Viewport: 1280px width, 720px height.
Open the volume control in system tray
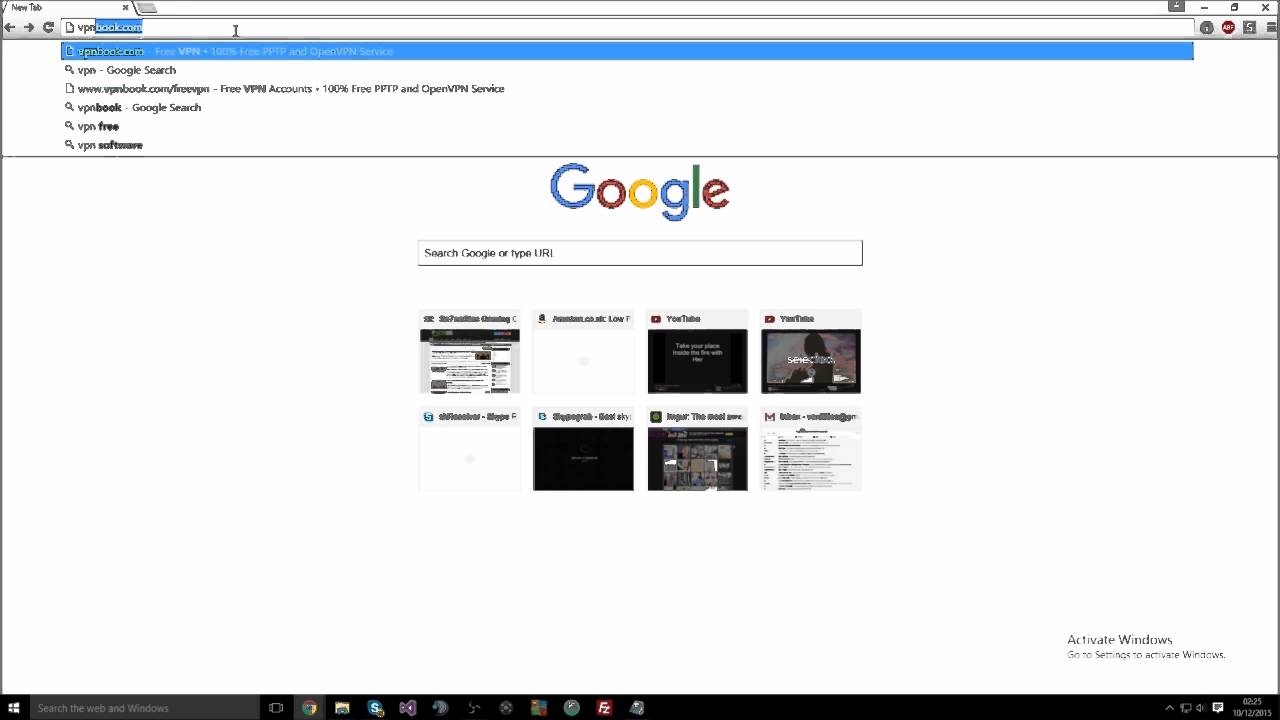[x=1201, y=708]
